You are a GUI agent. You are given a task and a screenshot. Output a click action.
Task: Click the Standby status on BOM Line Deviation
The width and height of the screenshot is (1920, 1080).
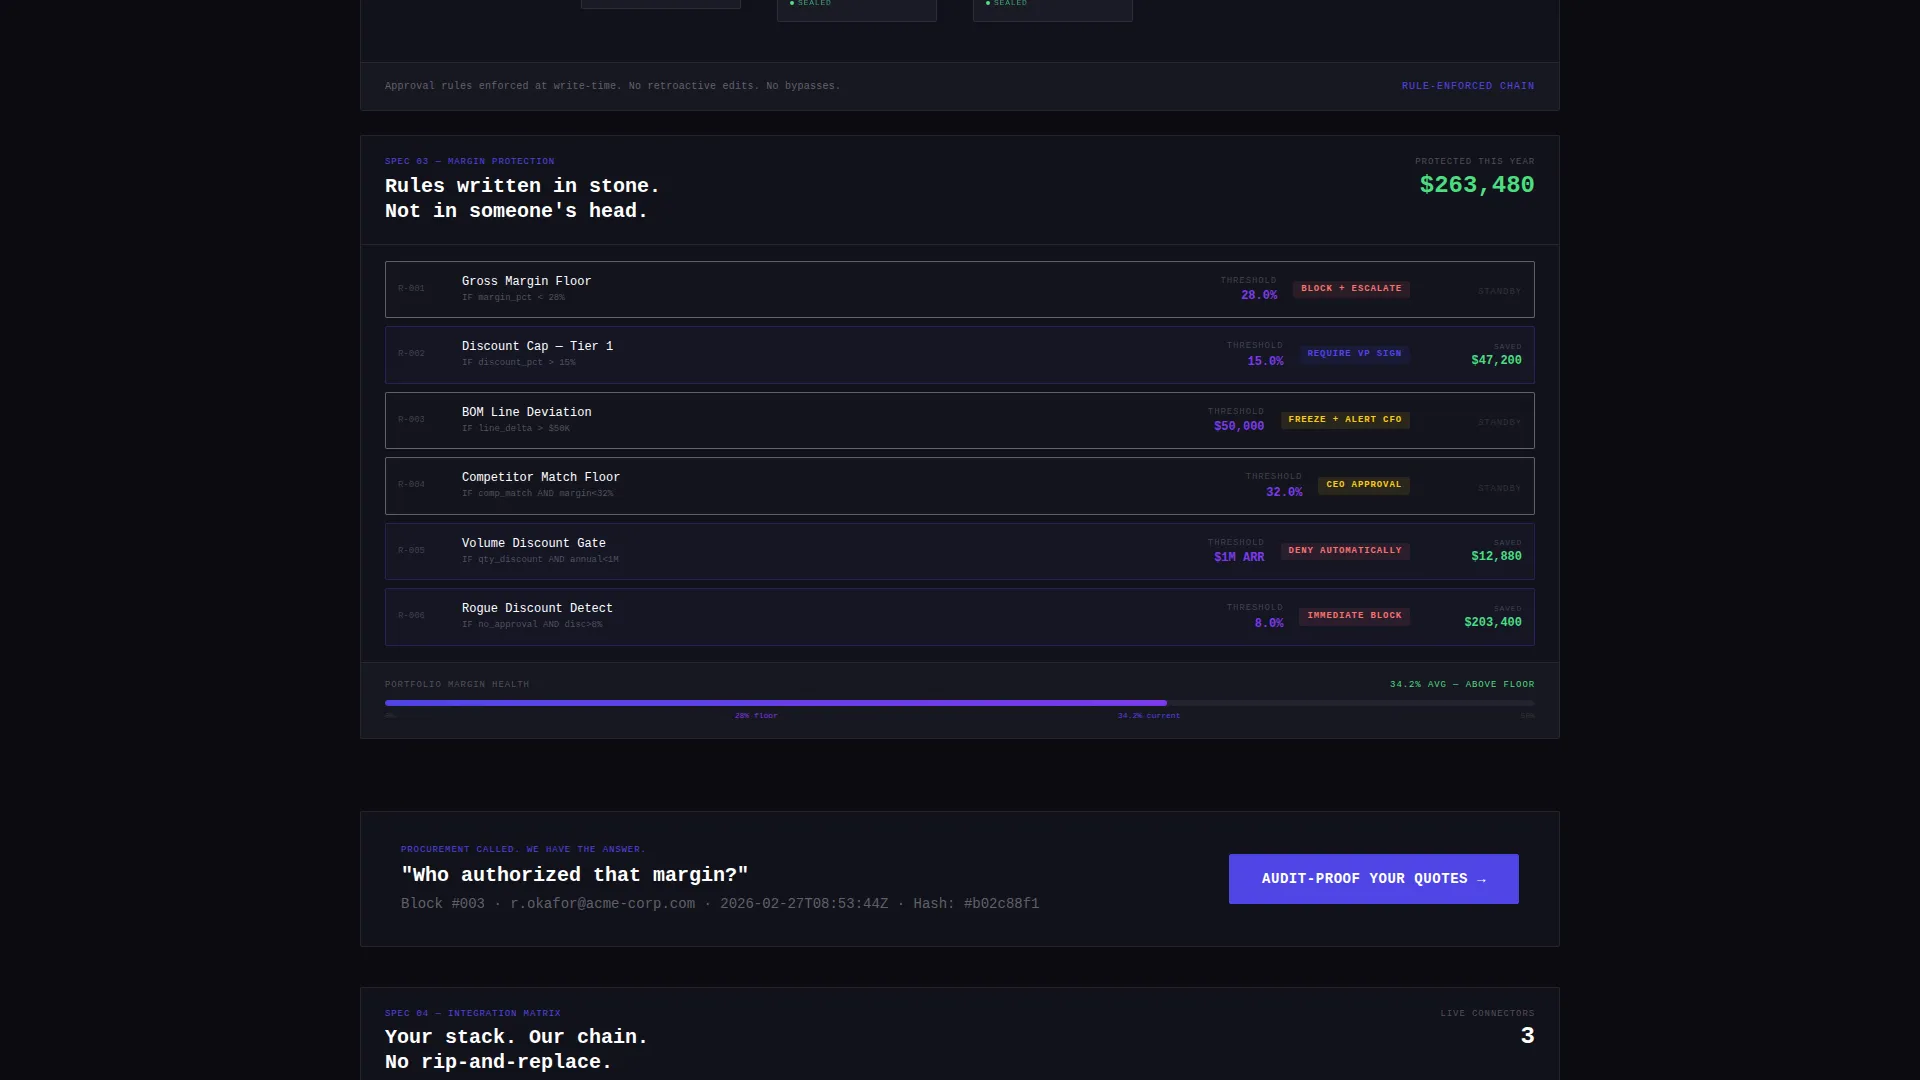point(1499,423)
